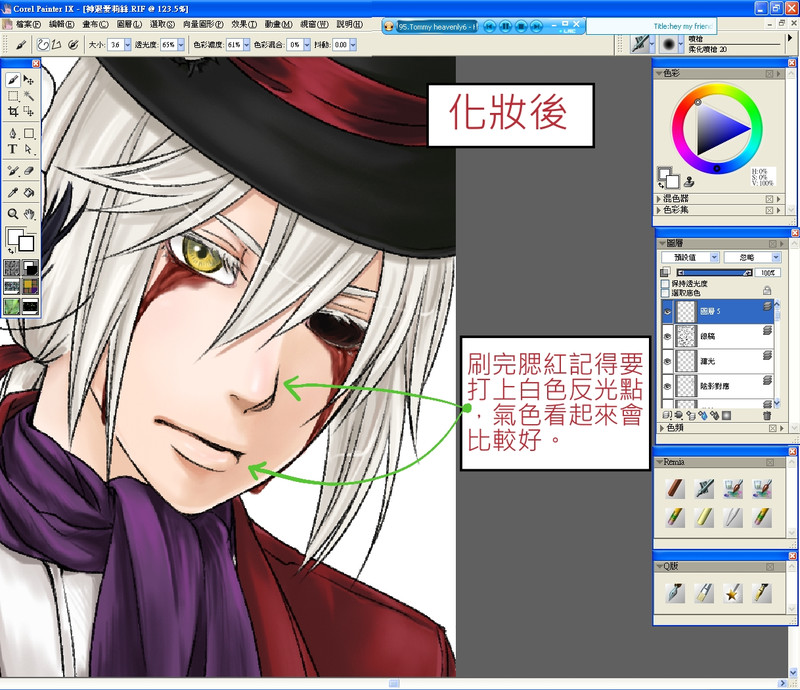
Task: Click the Rubber Stamp clone color icon
Action: tap(689, 181)
